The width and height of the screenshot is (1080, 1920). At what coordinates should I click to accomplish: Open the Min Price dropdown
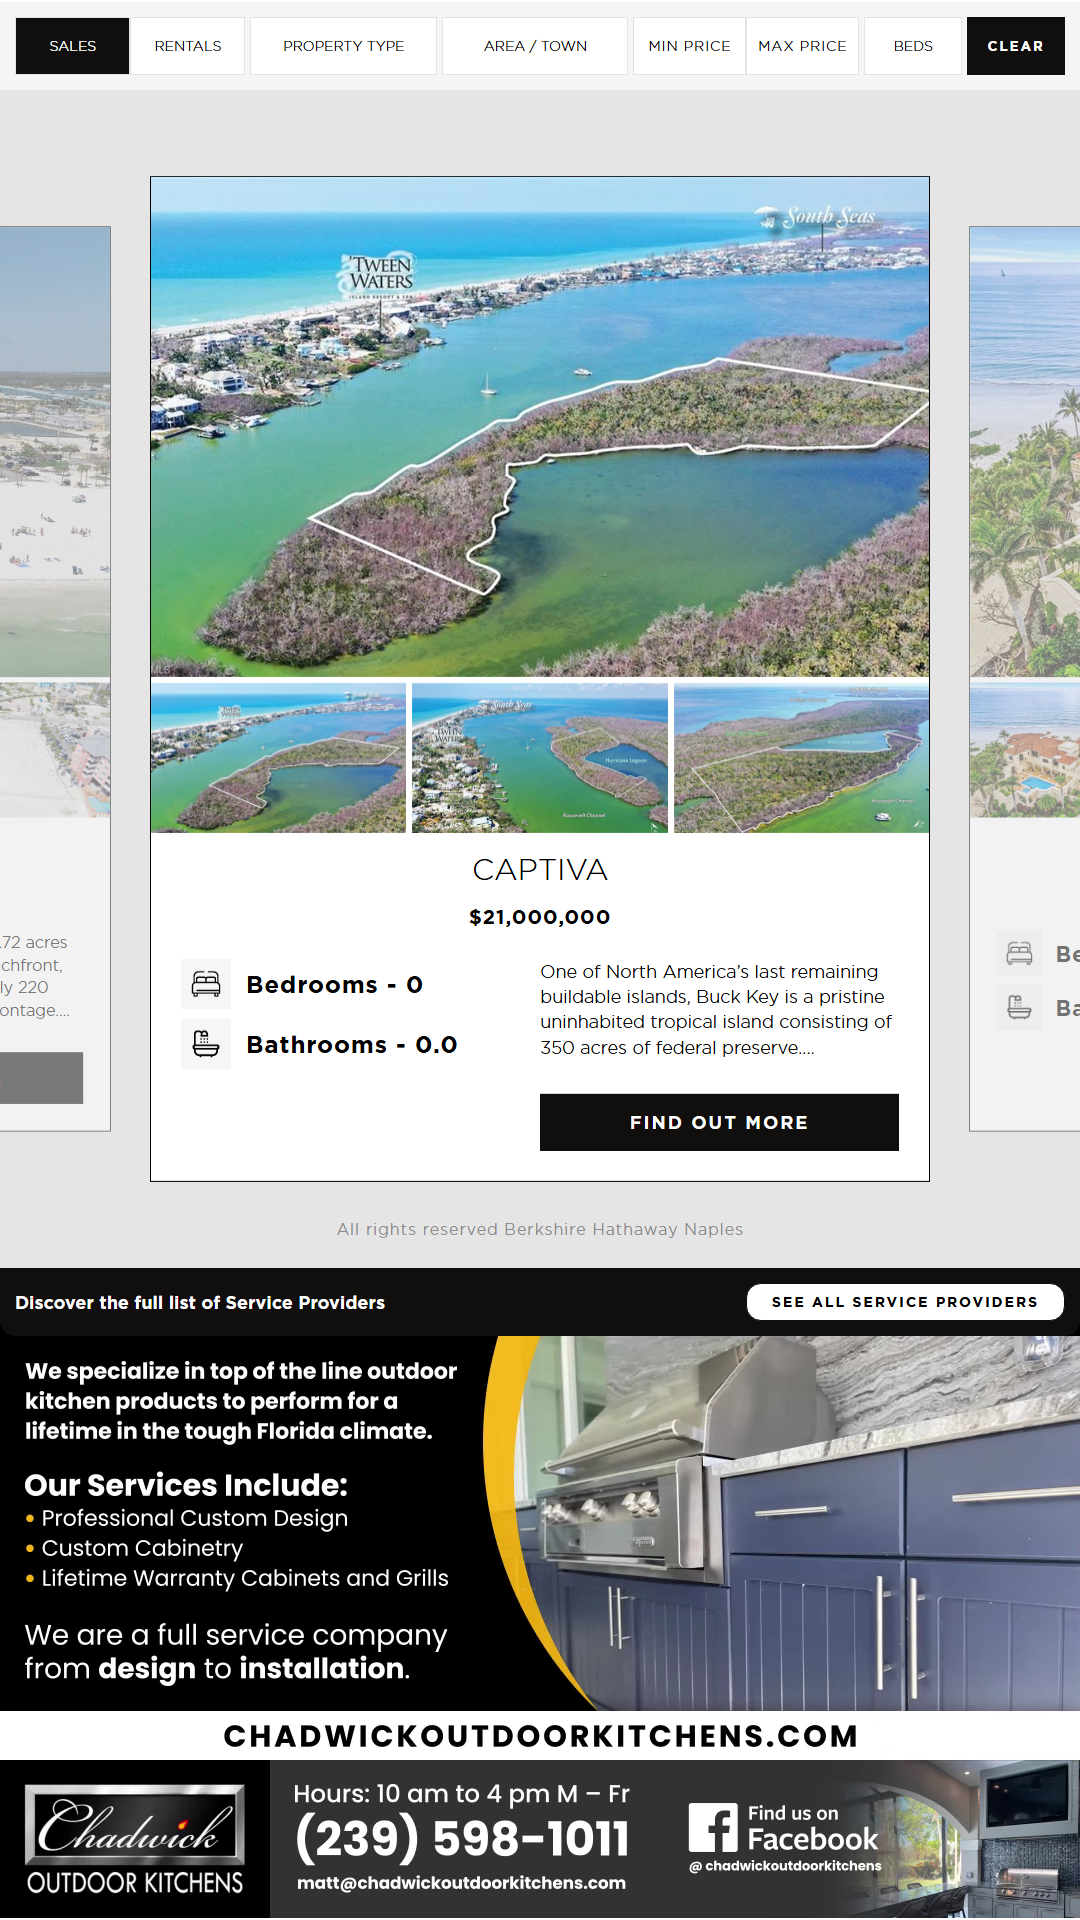pos(689,46)
